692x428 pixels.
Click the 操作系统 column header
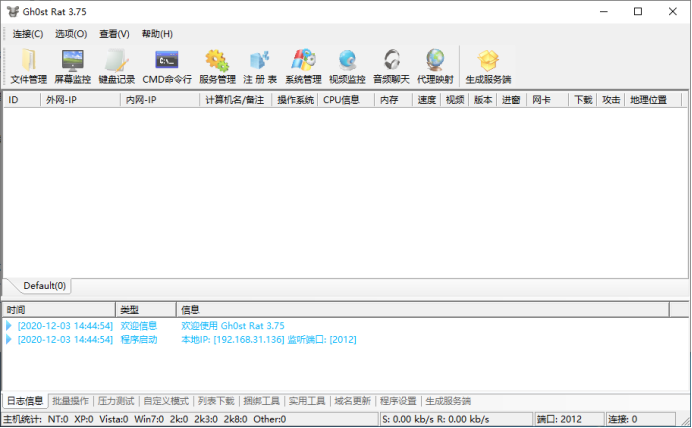coord(295,100)
